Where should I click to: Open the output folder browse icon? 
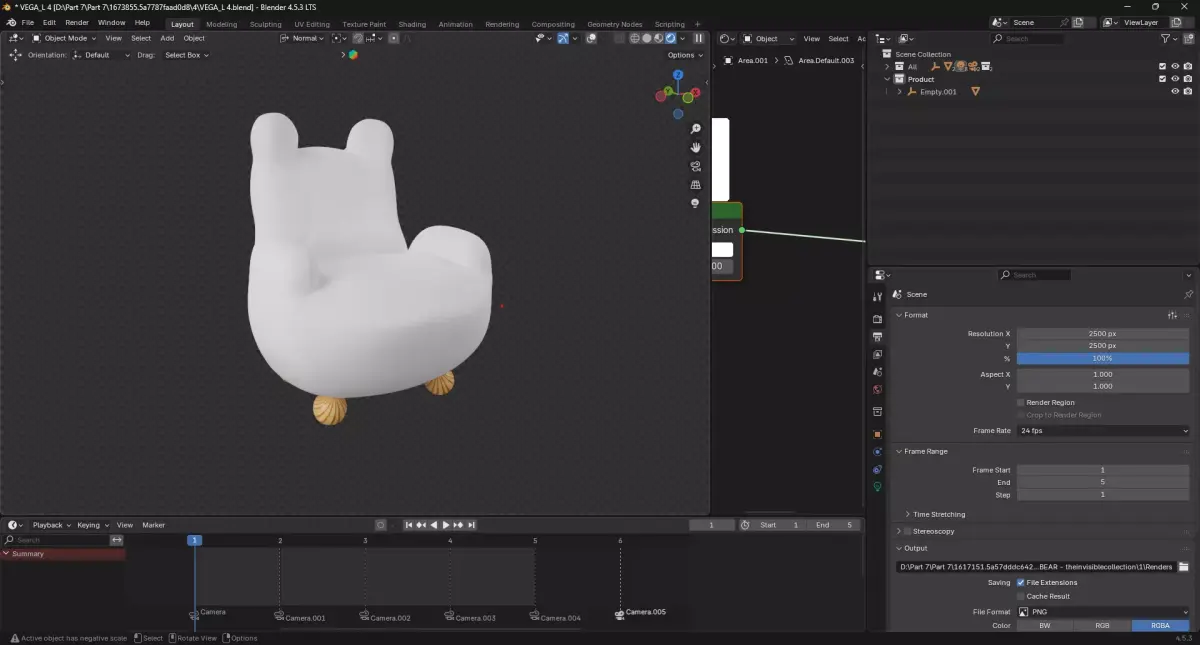tap(1183, 567)
